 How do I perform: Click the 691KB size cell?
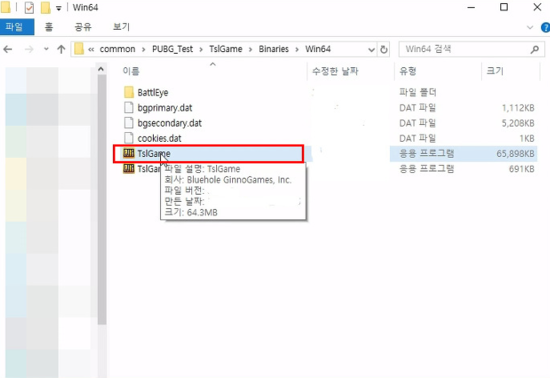522,169
